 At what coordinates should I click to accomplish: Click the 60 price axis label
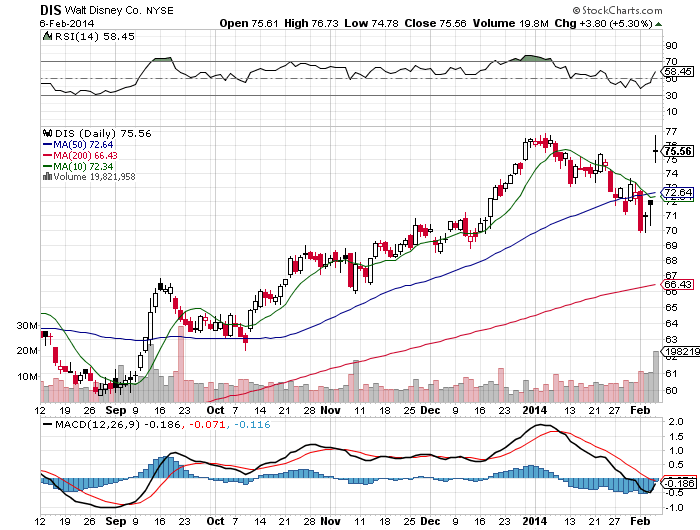pos(671,390)
